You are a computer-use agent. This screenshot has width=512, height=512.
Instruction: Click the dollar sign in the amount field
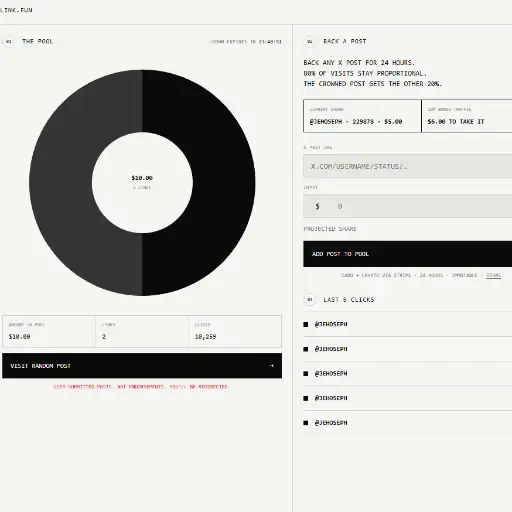[x=317, y=206]
